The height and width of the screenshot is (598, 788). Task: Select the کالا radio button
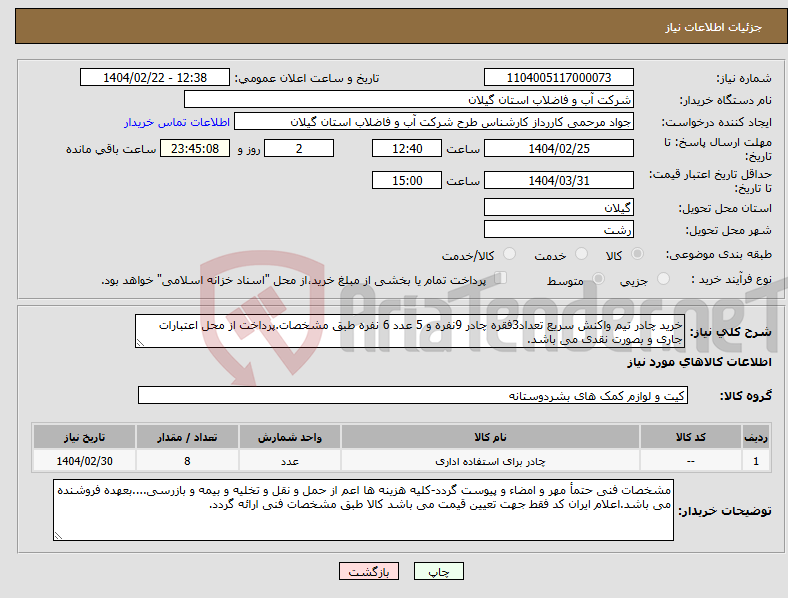(x=637, y=254)
